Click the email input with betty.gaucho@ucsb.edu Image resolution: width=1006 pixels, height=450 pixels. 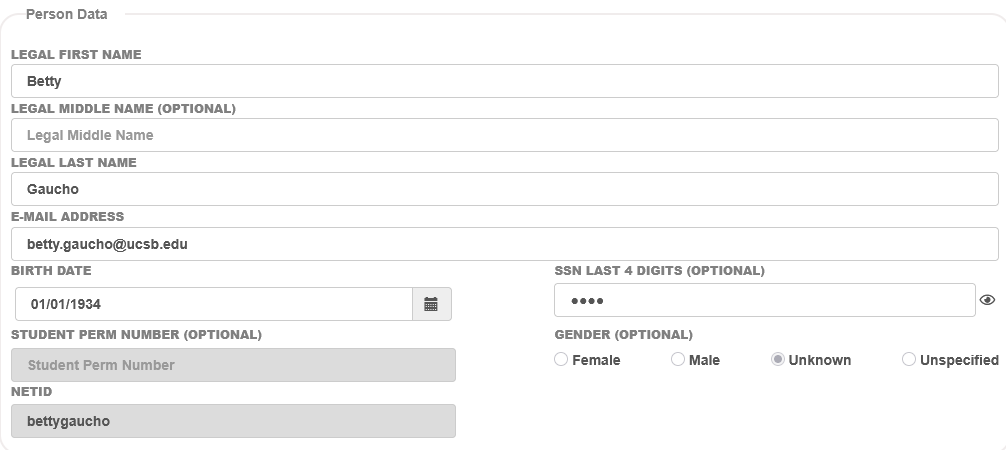click(504, 243)
